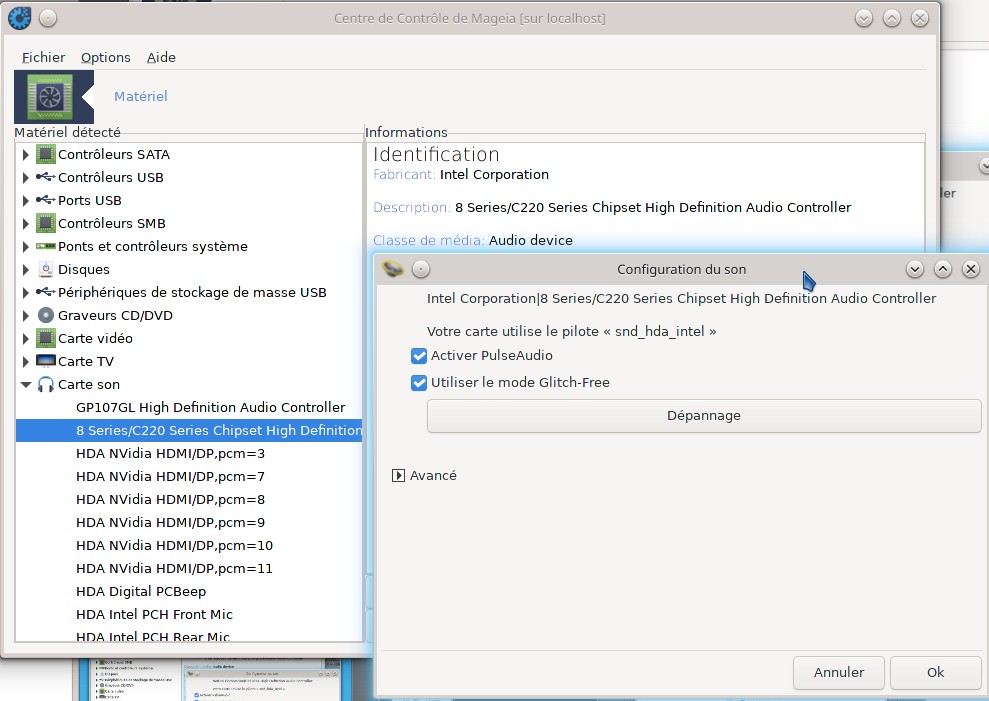Select HDA Intel PCH Front Mic
This screenshot has height=701, width=989.
(154, 615)
